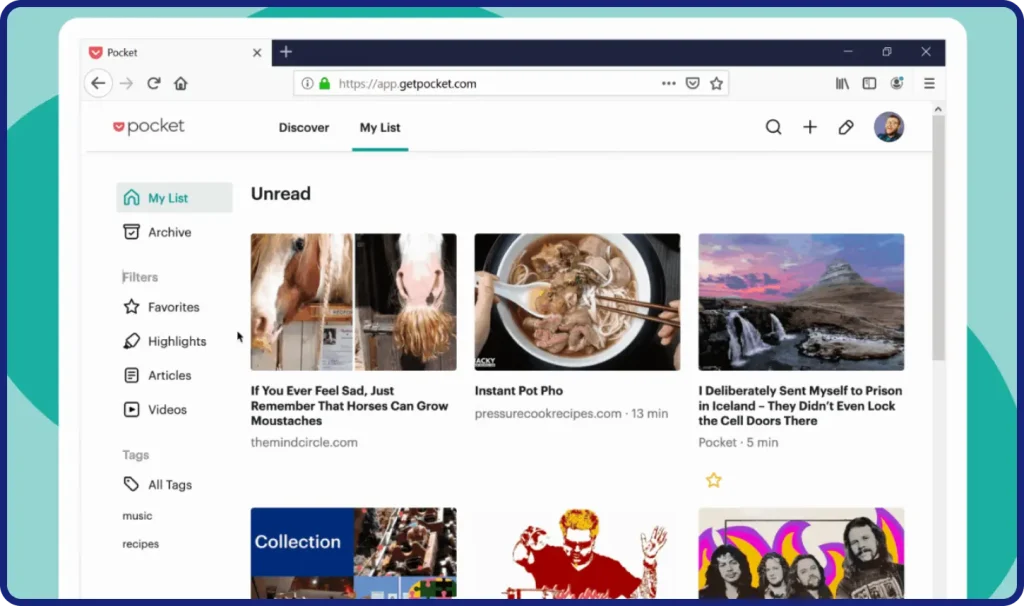Click the themindcircle.com source link
Screen dimensions: 1024x606
coord(304,442)
